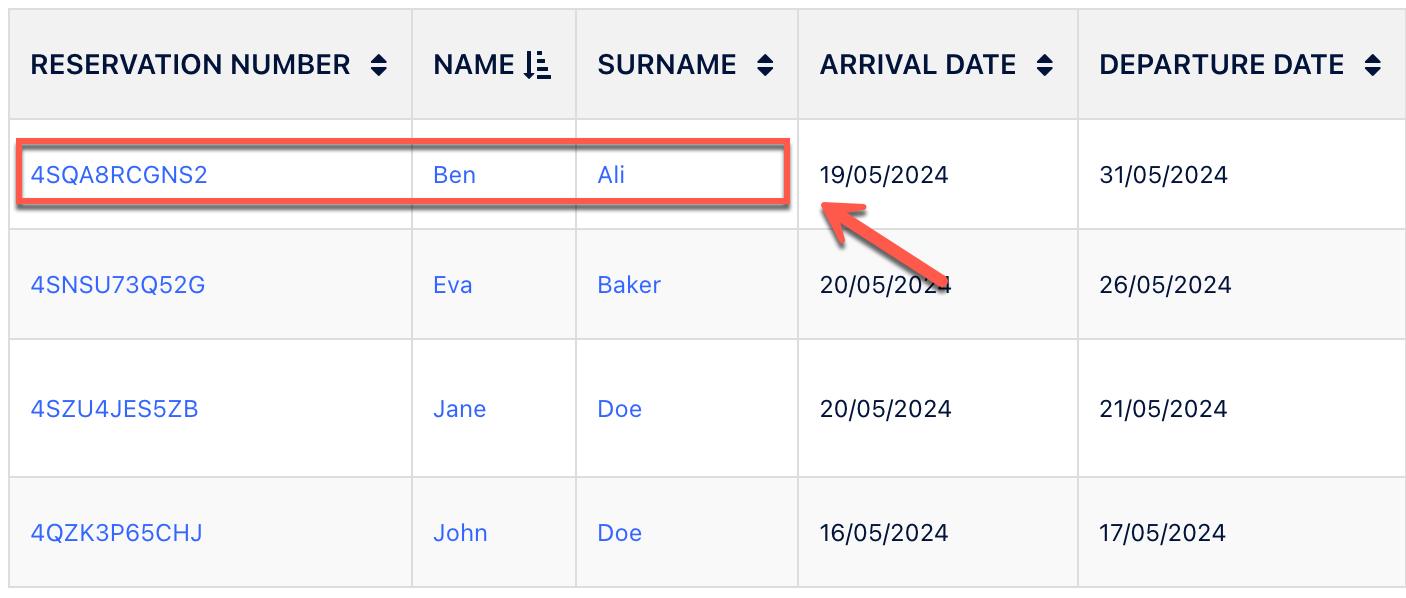Click the surname Ali link

(611, 175)
